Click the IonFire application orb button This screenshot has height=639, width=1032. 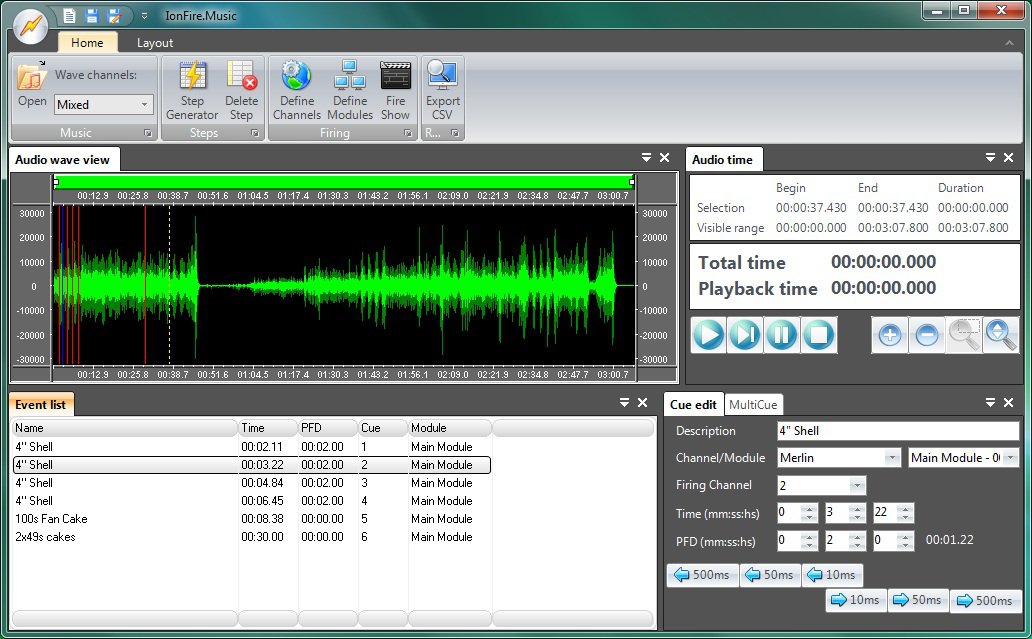pyautogui.click(x=31, y=26)
